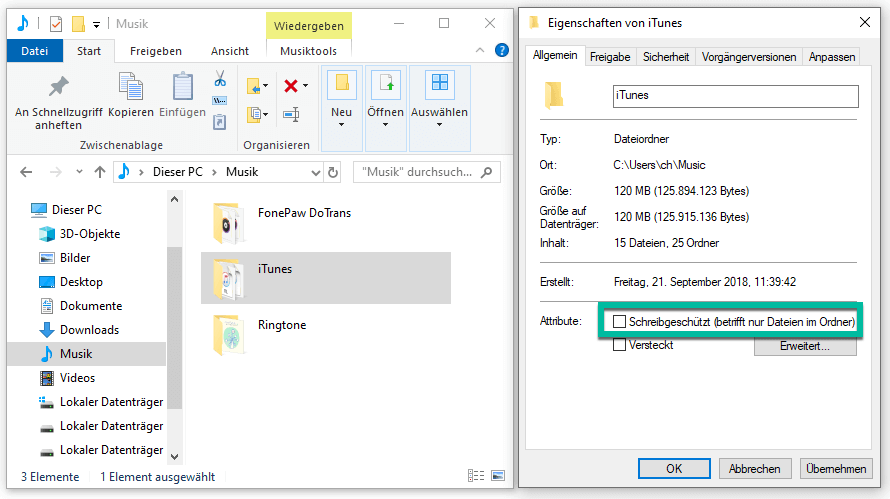The height and width of the screenshot is (499, 890).
Task: Click the Erweitert... button
Action: point(805,346)
